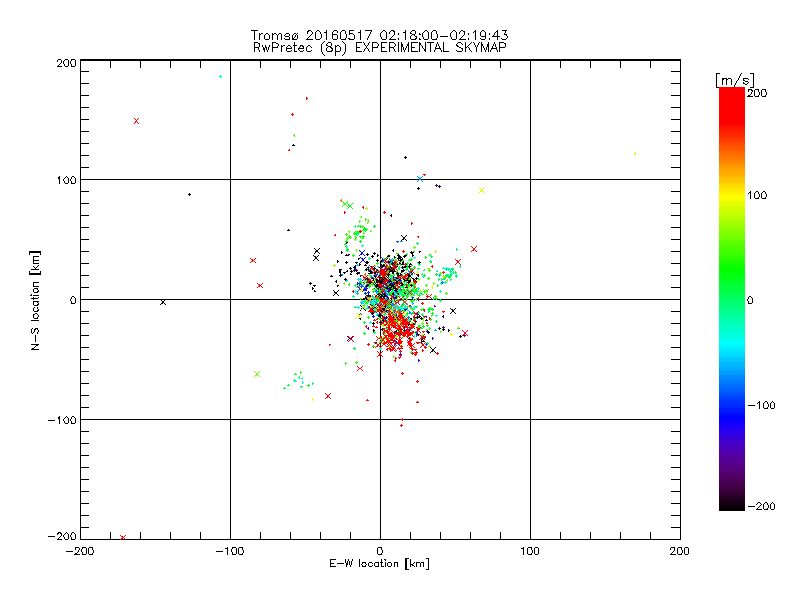Click the light-blue X marker on the 100 km line
This screenshot has height=600, width=800.
[420, 179]
